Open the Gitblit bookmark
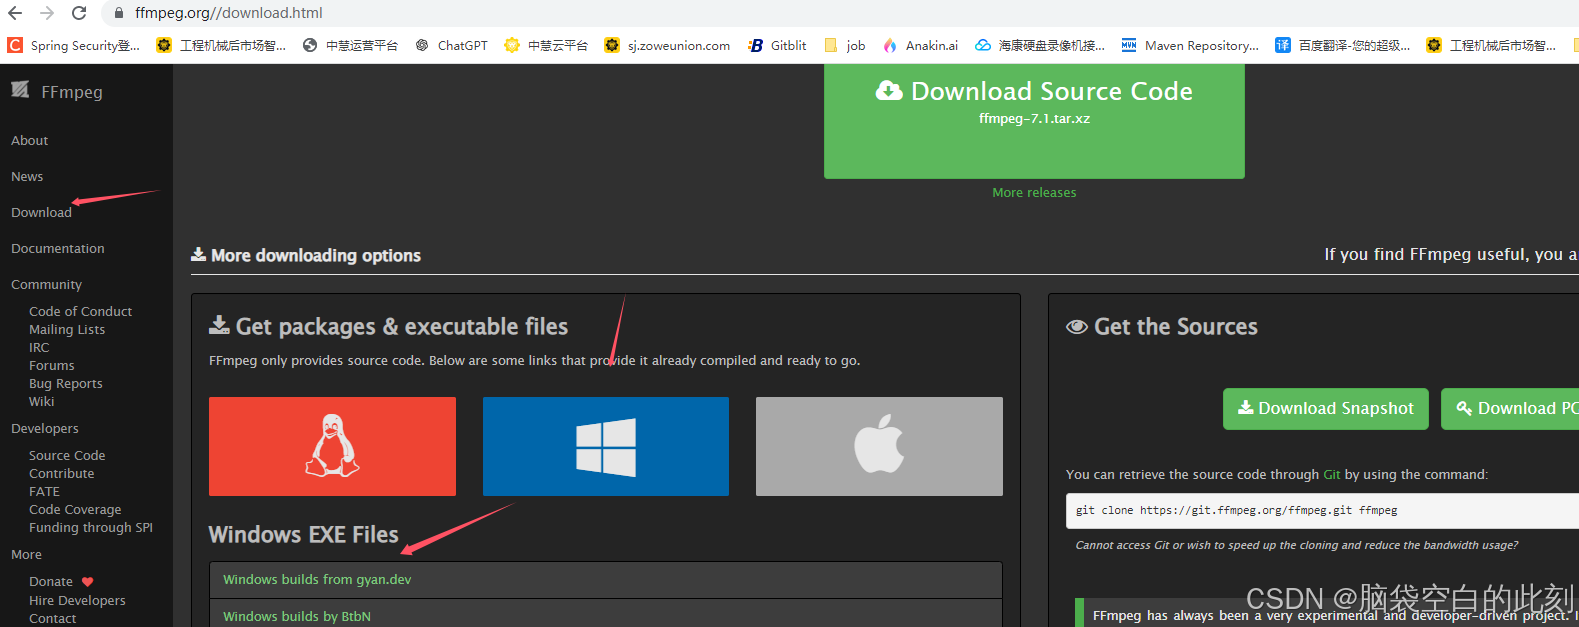The width and height of the screenshot is (1579, 627). pos(777,45)
